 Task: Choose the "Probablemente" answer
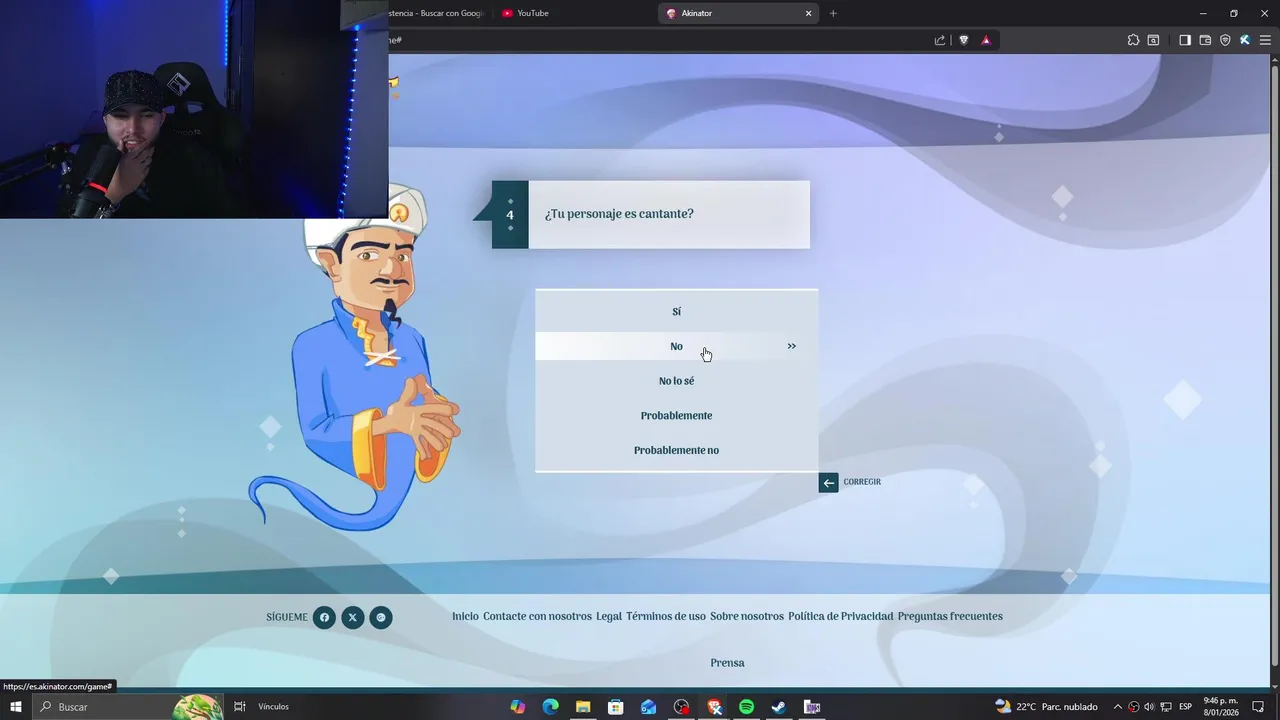coord(676,415)
